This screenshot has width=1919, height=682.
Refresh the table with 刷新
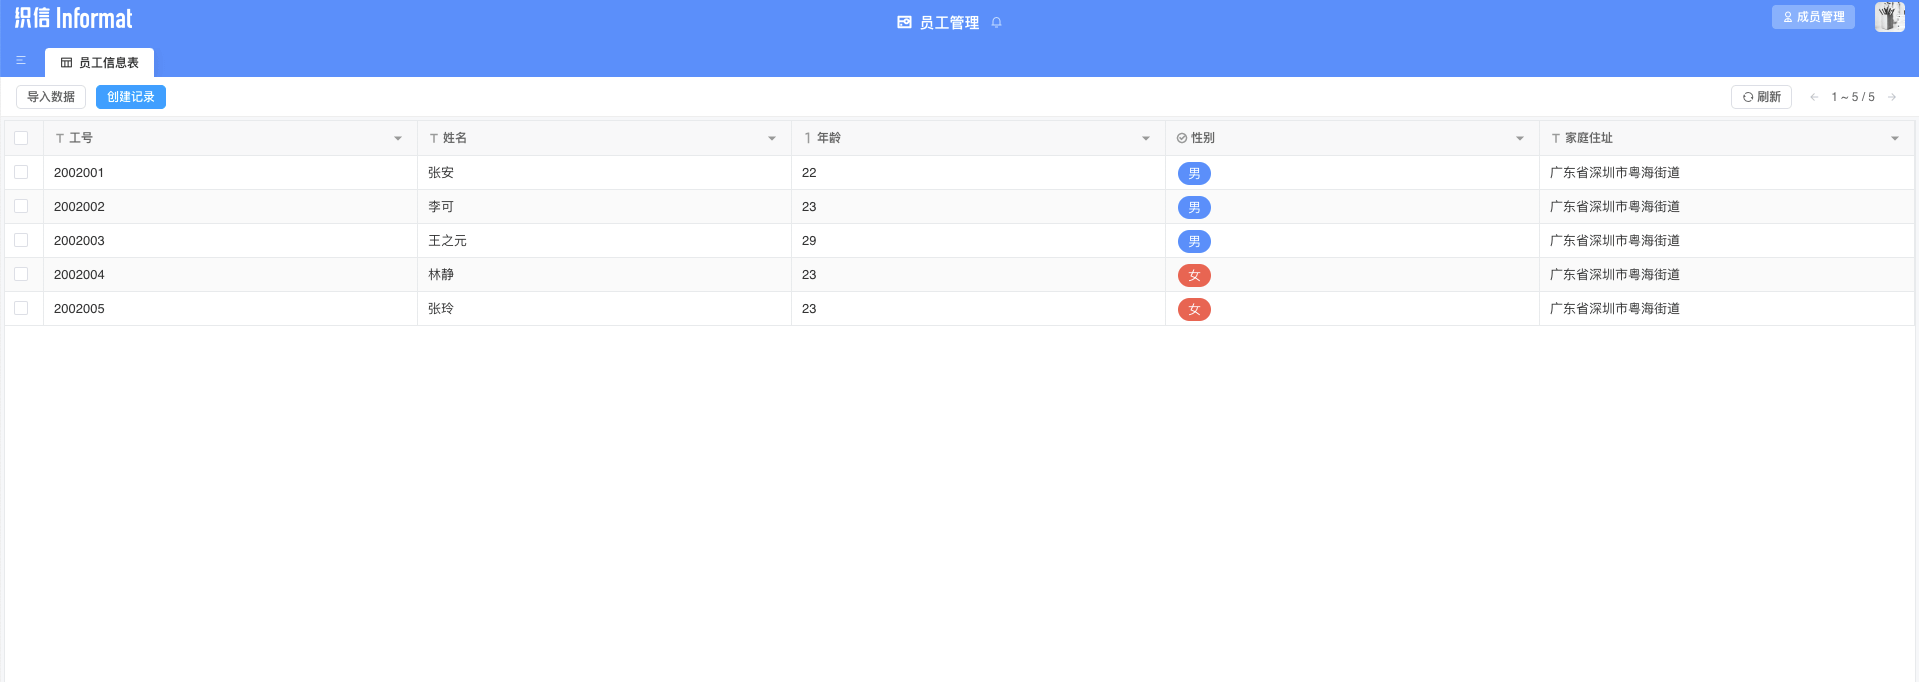(1761, 97)
